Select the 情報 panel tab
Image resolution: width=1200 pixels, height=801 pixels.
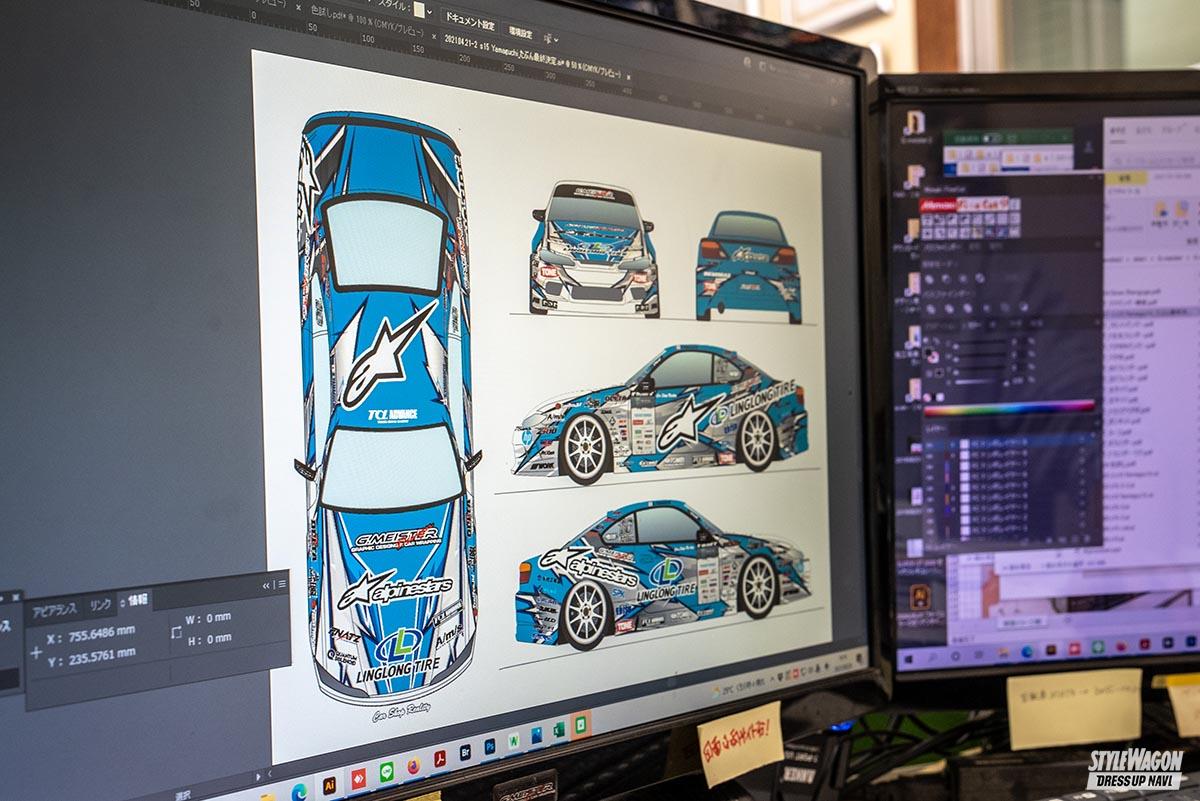[136, 600]
